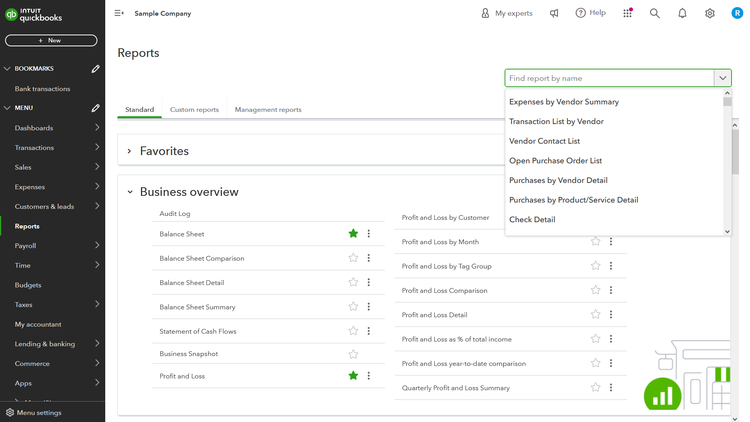Expand the Payroll submenu
The image size is (750, 422).
pos(97,245)
